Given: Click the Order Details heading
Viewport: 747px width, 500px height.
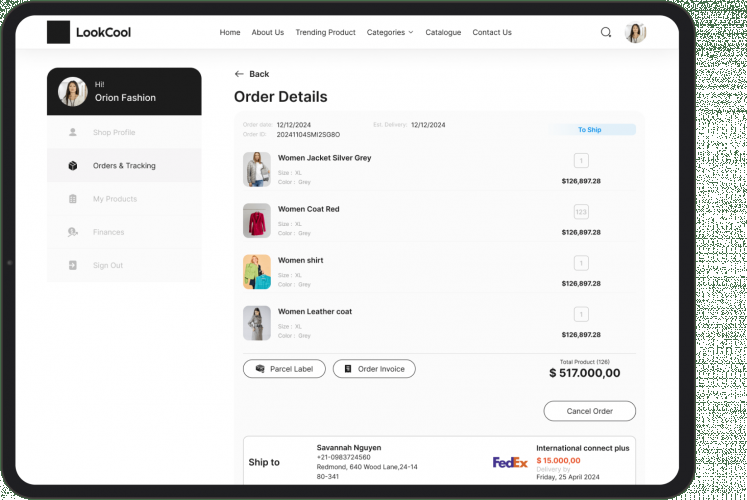Looking at the screenshot, I should [281, 97].
